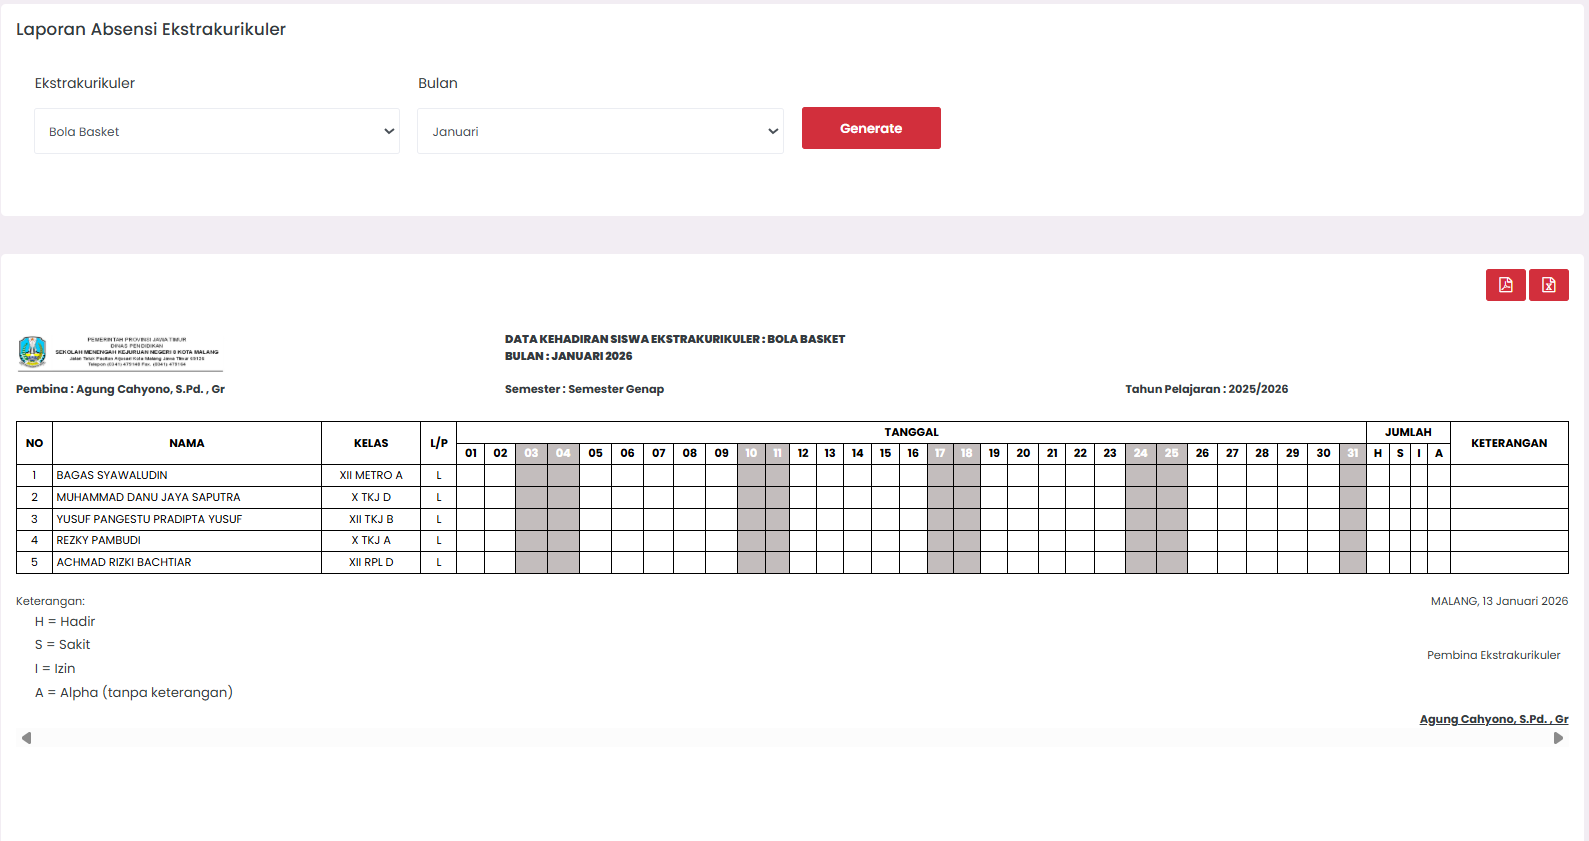The image size is (1589, 841).
Task: Click the right scroll arrow
Action: pos(1558,738)
